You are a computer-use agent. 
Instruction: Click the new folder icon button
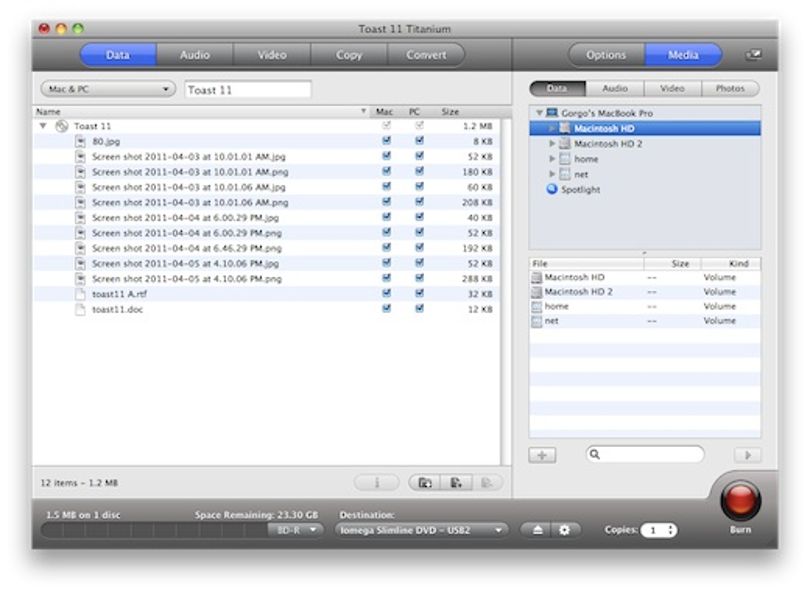425,483
